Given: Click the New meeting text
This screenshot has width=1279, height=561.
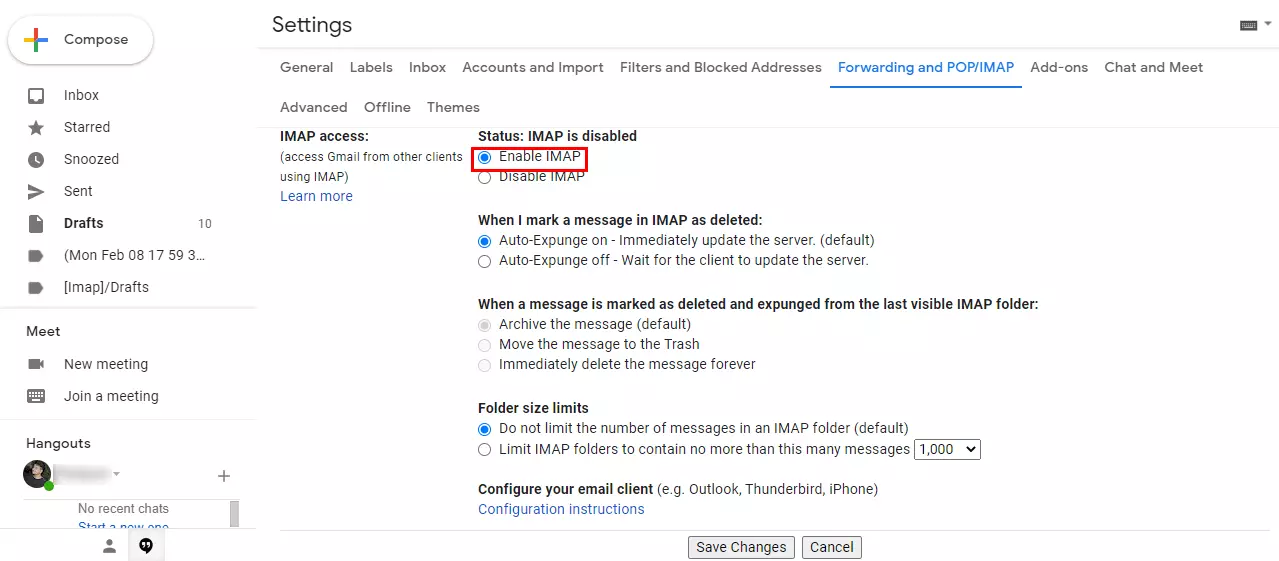Looking at the screenshot, I should pos(106,365).
